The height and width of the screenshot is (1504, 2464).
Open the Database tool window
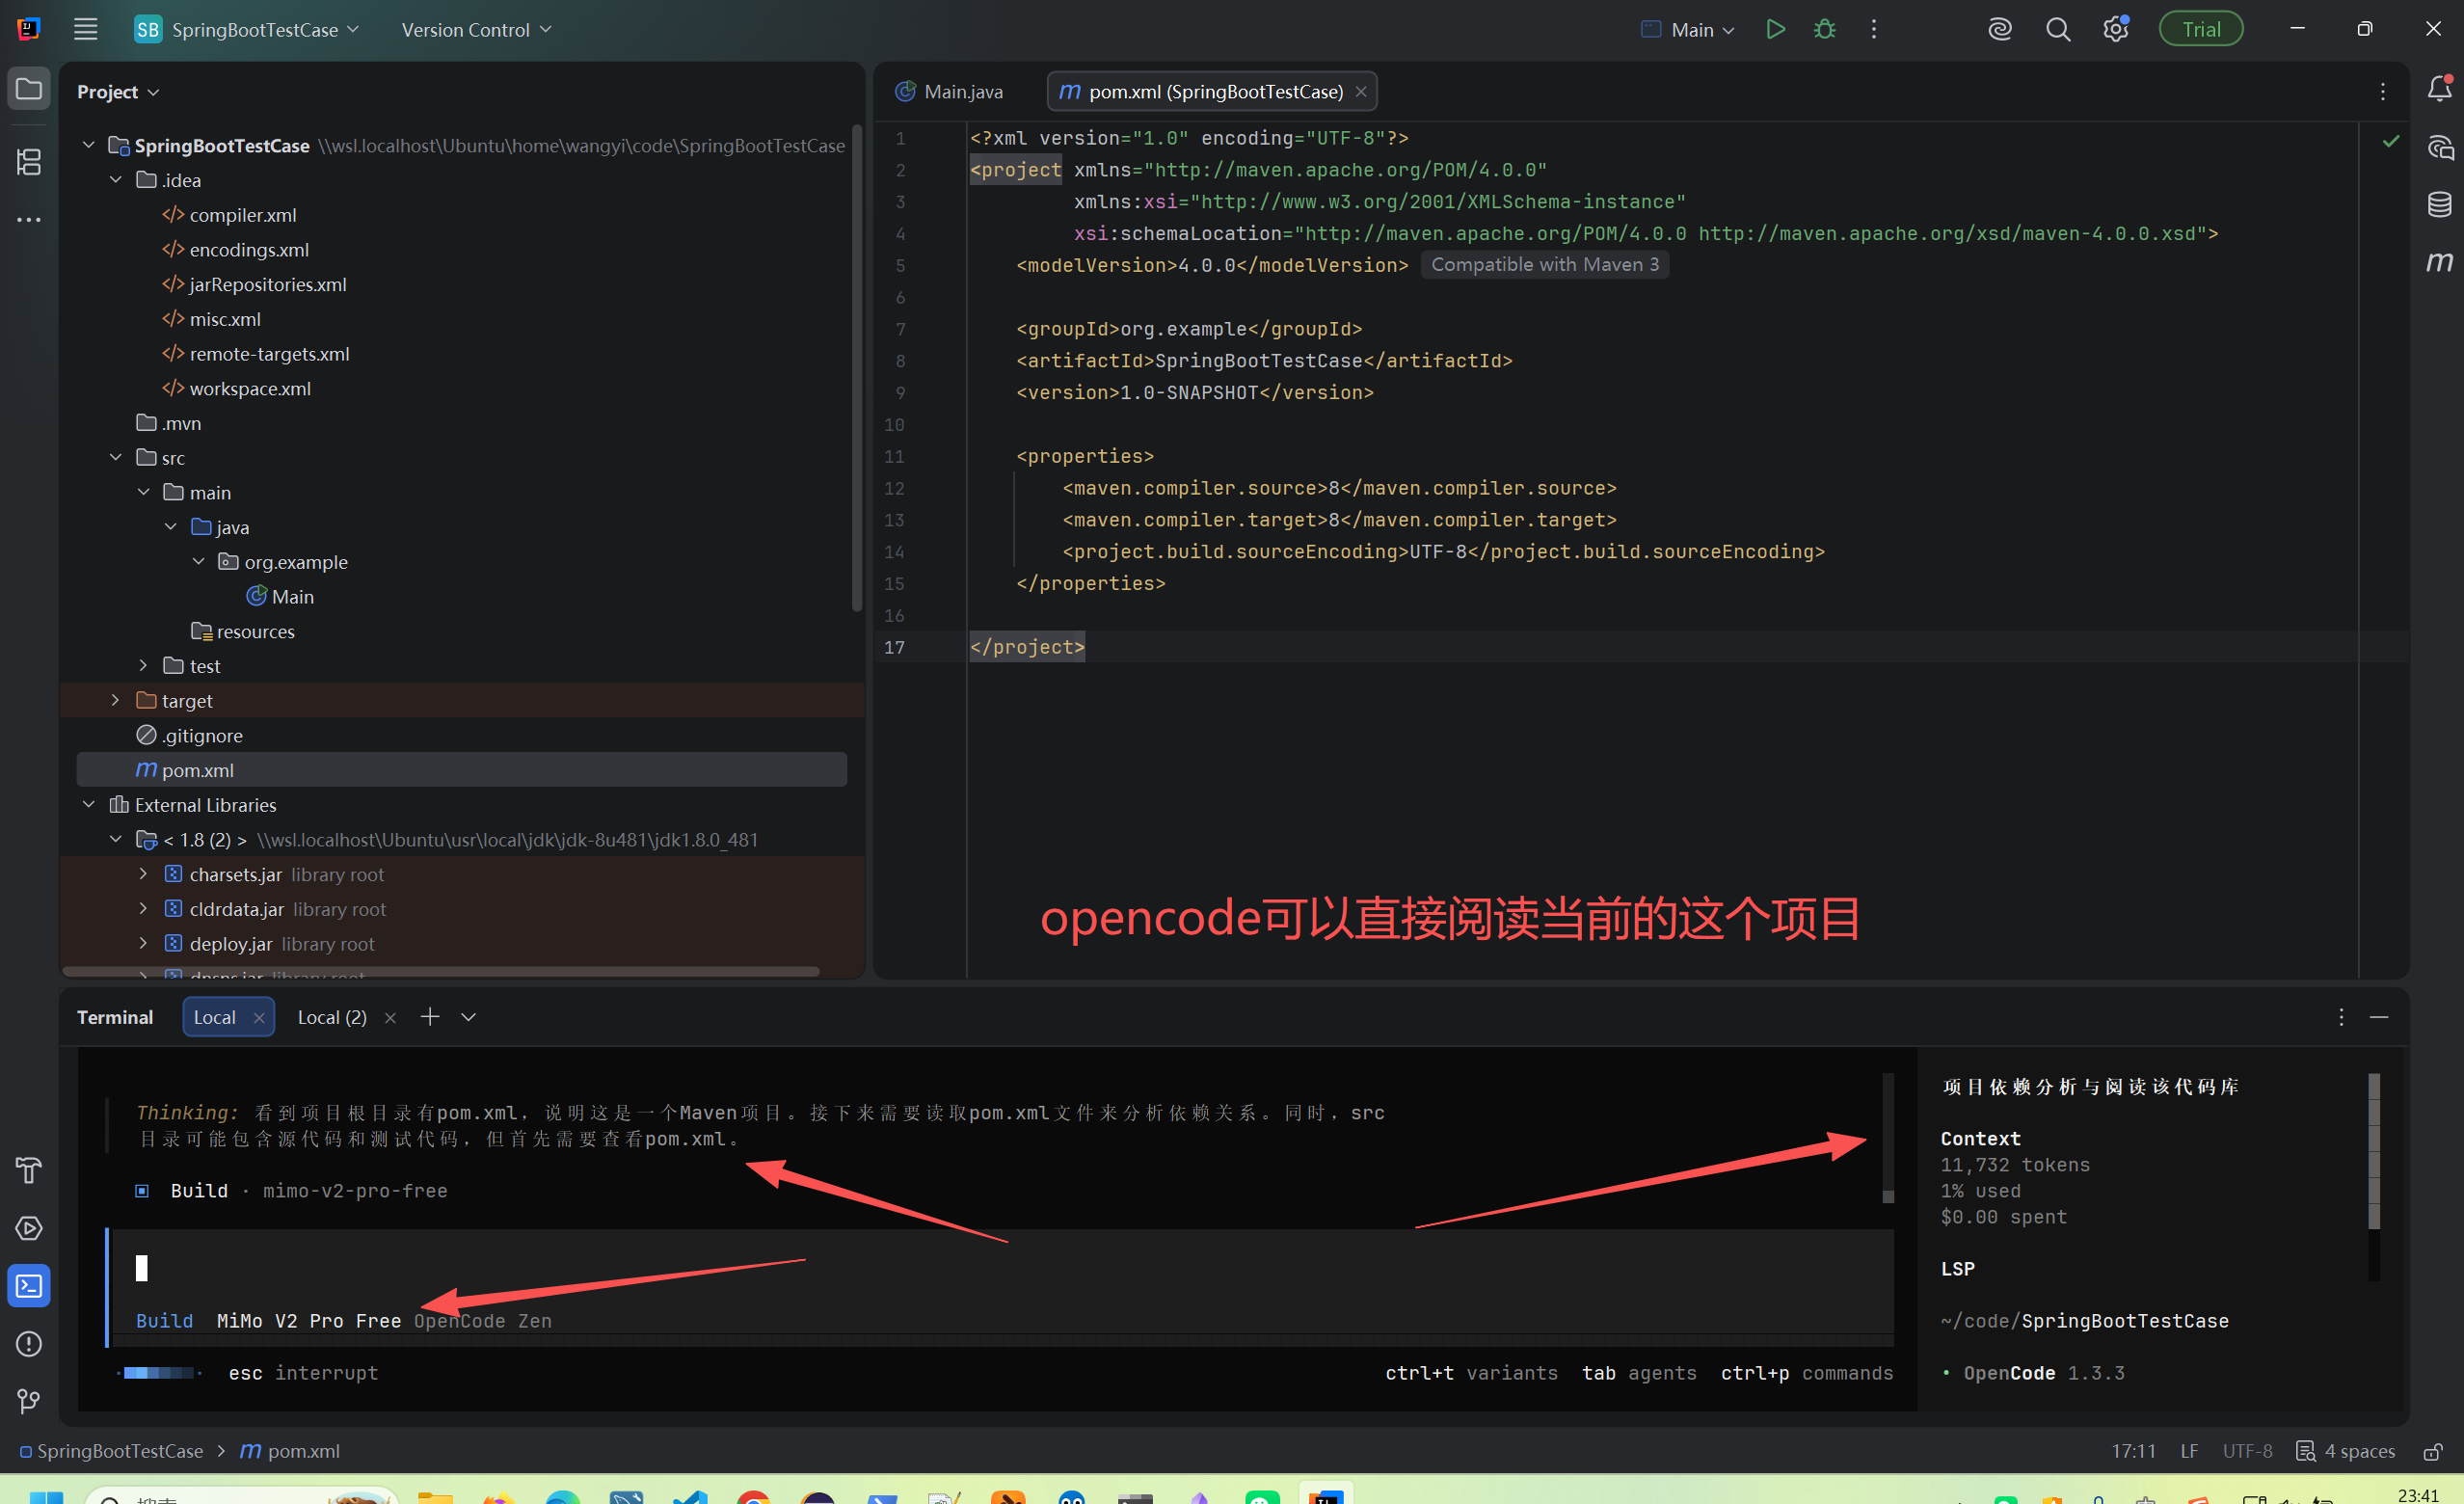[2441, 205]
